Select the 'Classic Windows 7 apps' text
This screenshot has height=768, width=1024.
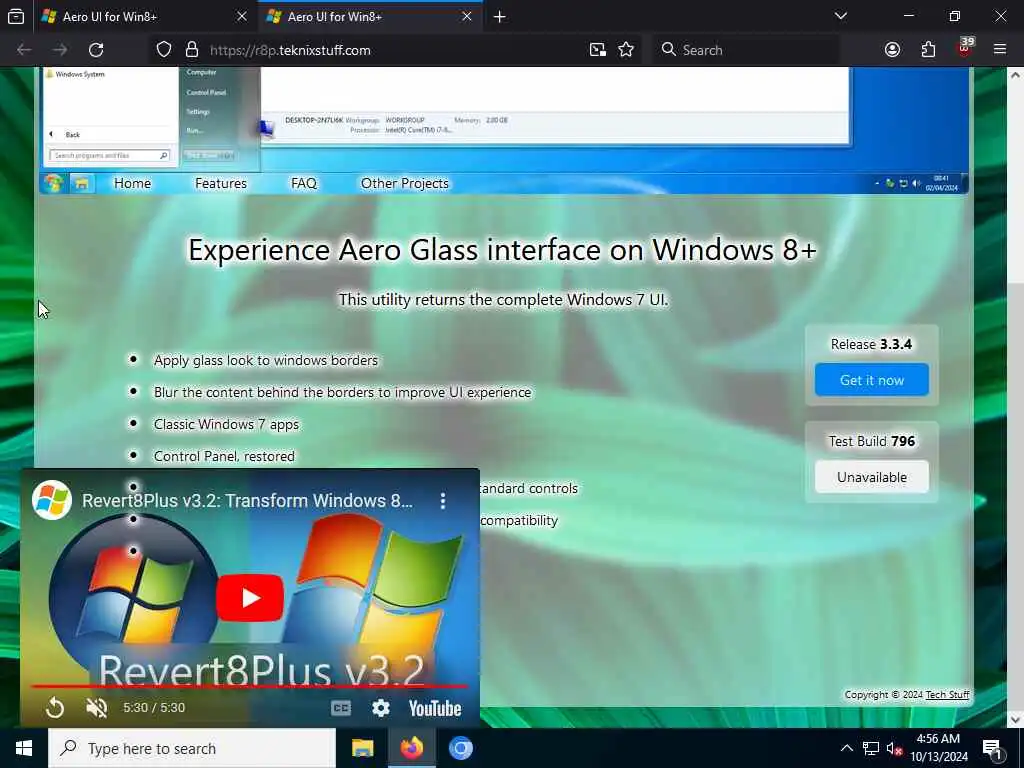(x=226, y=424)
